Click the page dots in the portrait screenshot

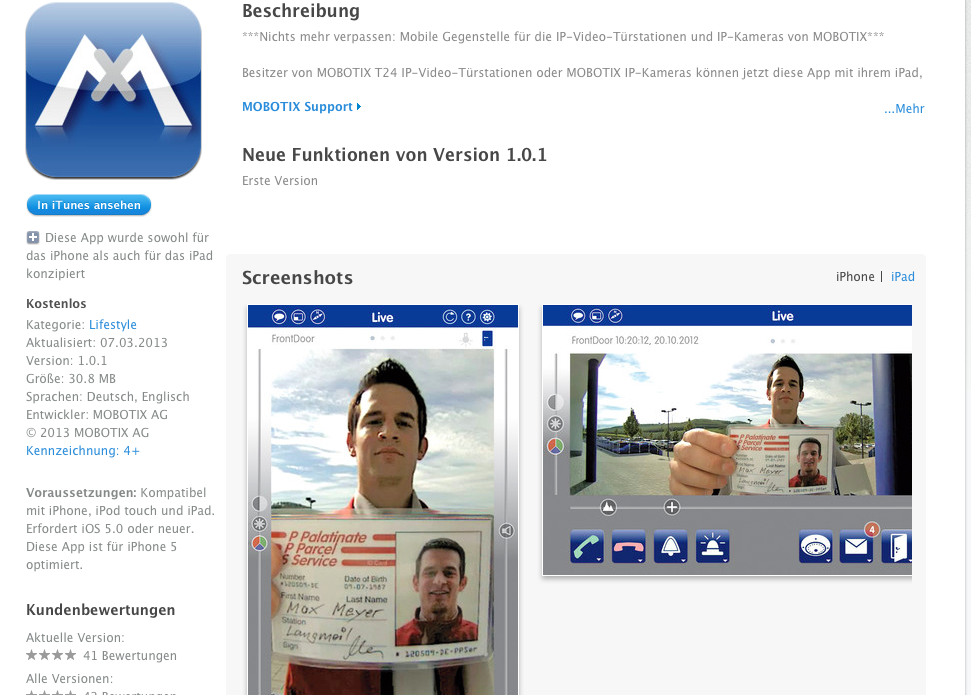[383, 338]
